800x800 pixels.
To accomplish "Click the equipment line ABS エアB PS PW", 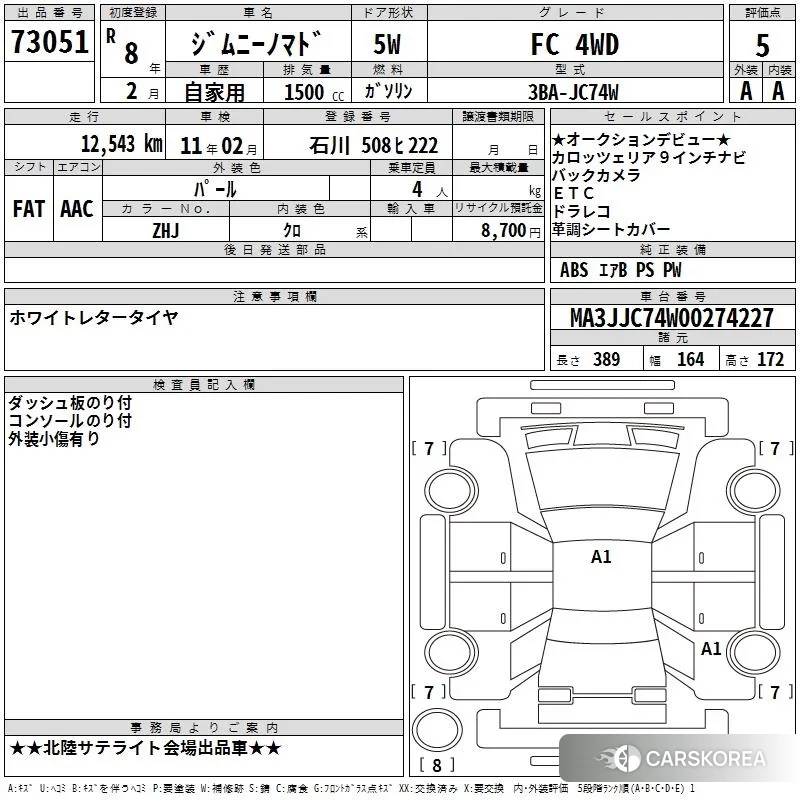I will [x=620, y=270].
